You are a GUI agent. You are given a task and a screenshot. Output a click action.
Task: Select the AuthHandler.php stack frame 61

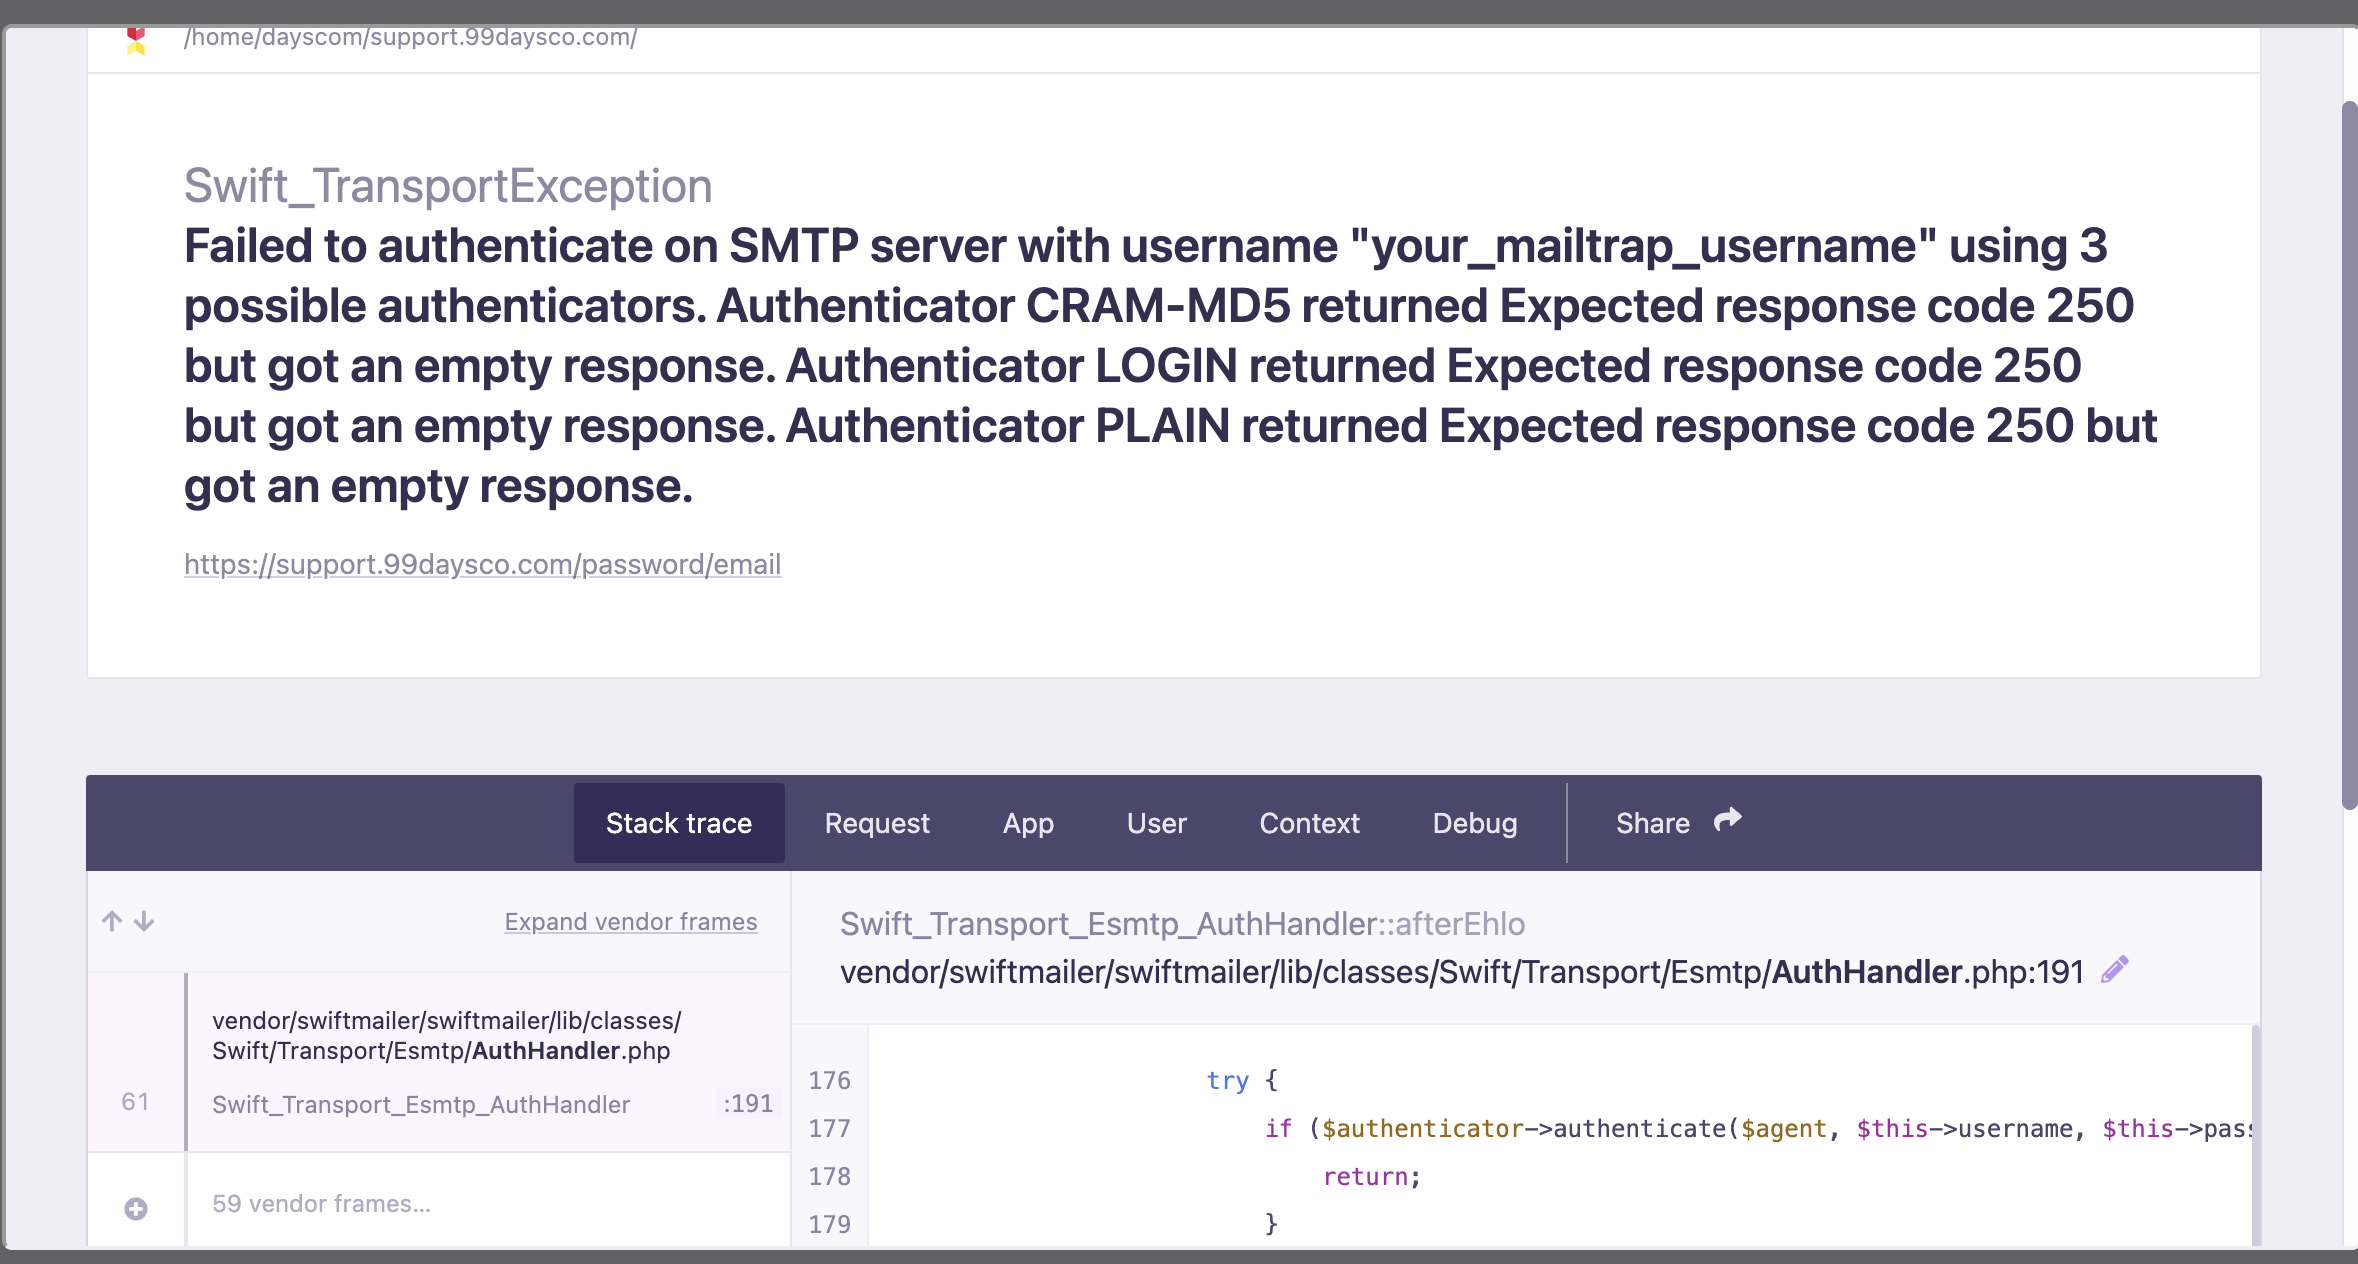click(x=439, y=1062)
